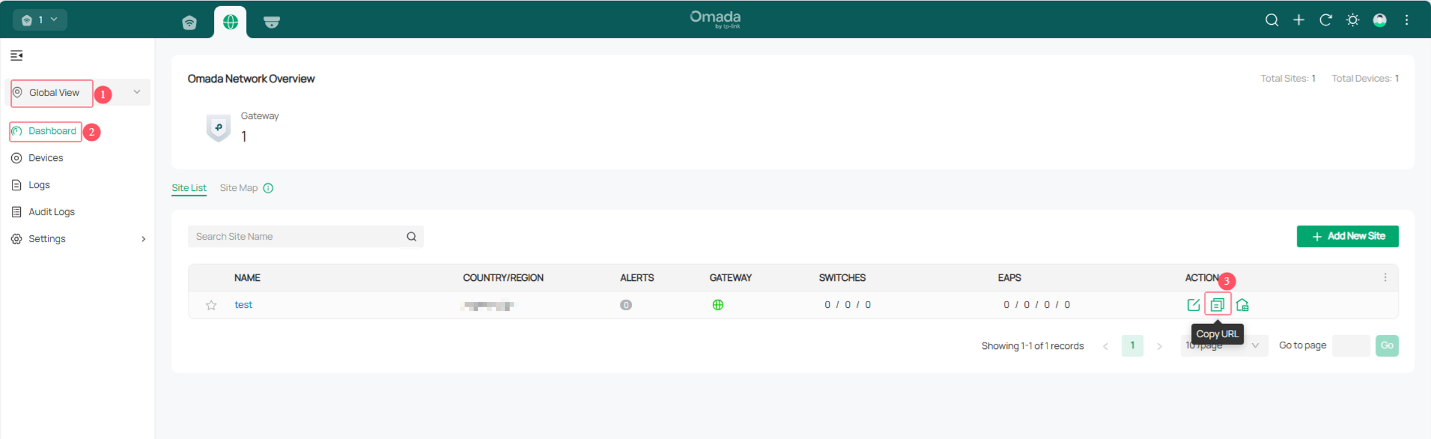Click the refresh icon in the top bar
The height and width of the screenshot is (439, 1431).
(x=1325, y=20)
